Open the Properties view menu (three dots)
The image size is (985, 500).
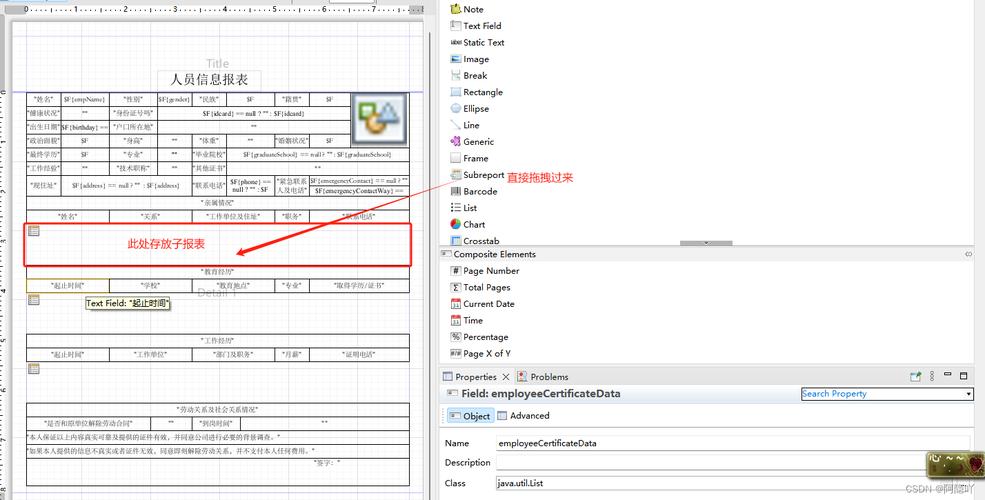(x=932, y=377)
